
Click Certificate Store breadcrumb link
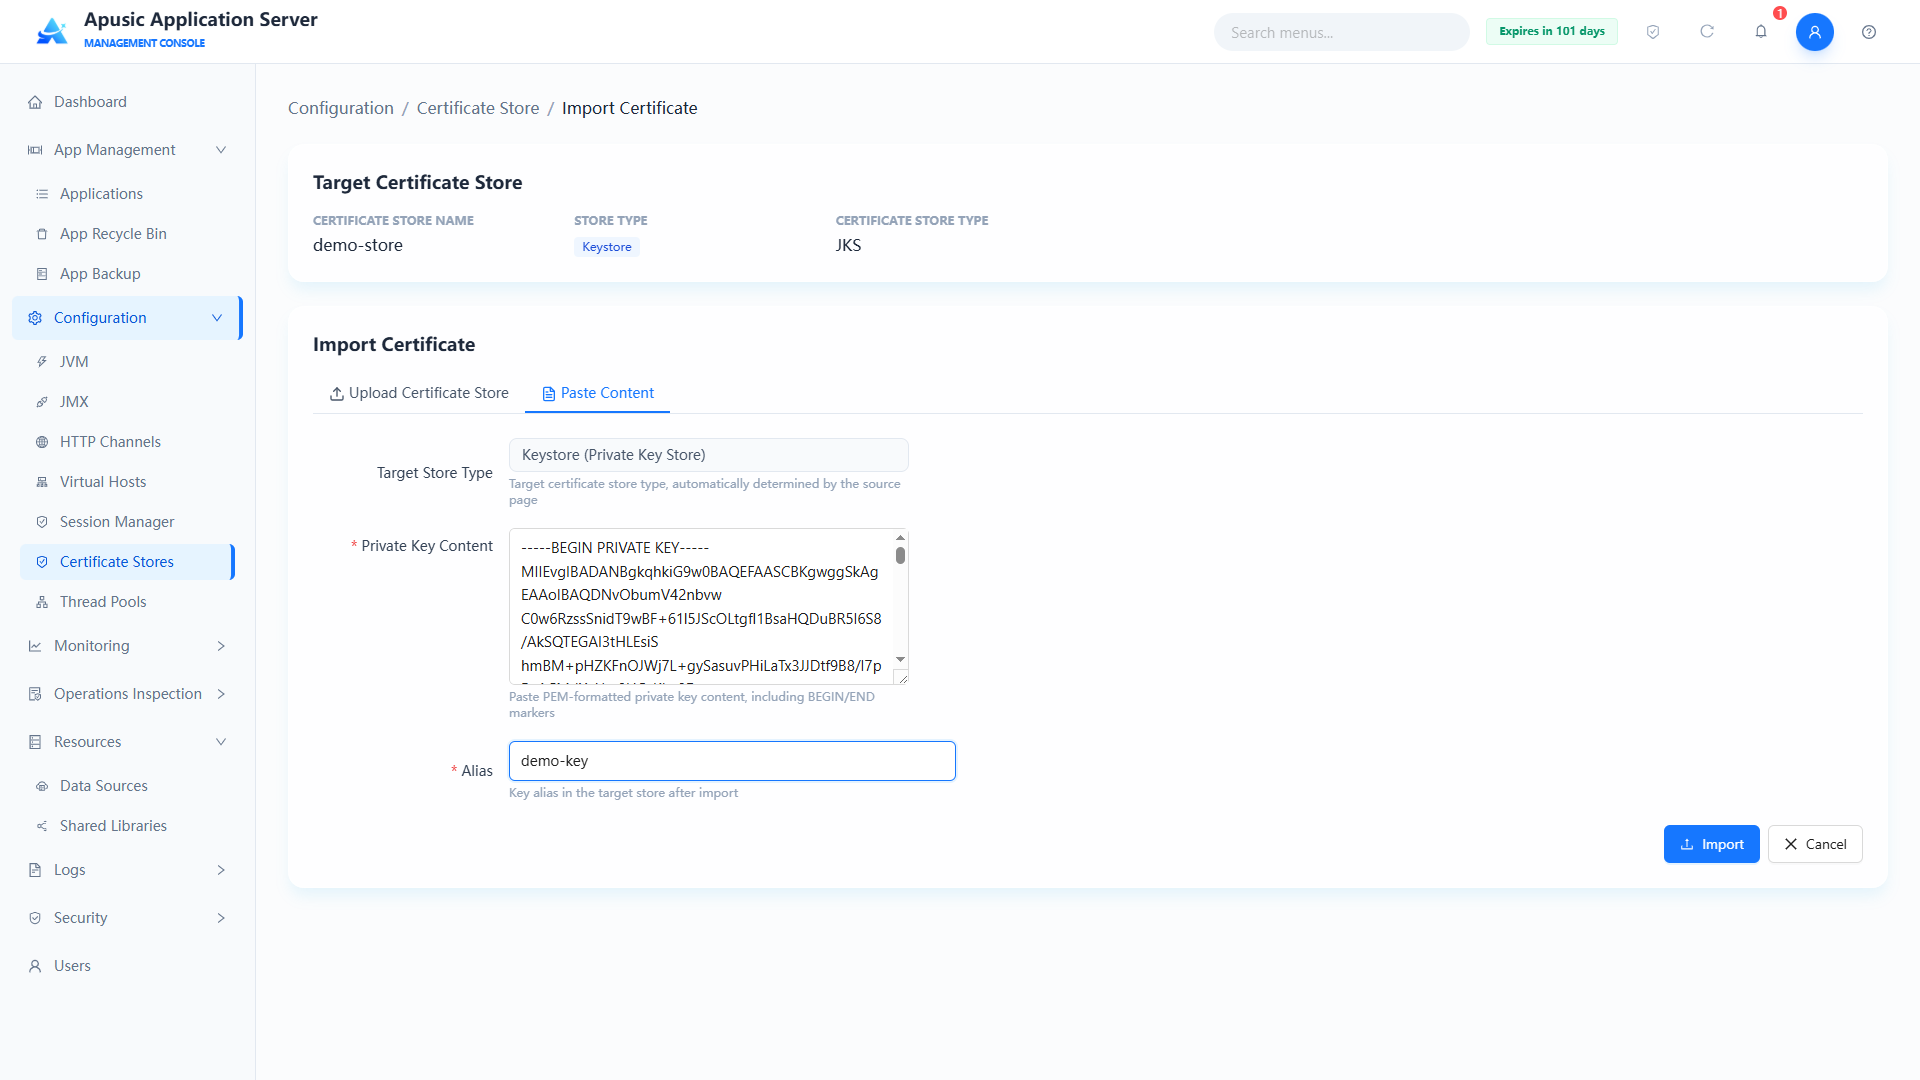coord(478,108)
